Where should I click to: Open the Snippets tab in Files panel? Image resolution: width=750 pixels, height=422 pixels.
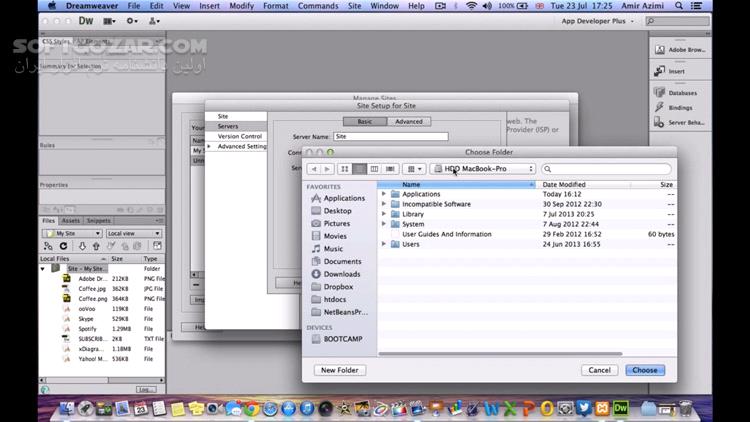[x=99, y=221]
